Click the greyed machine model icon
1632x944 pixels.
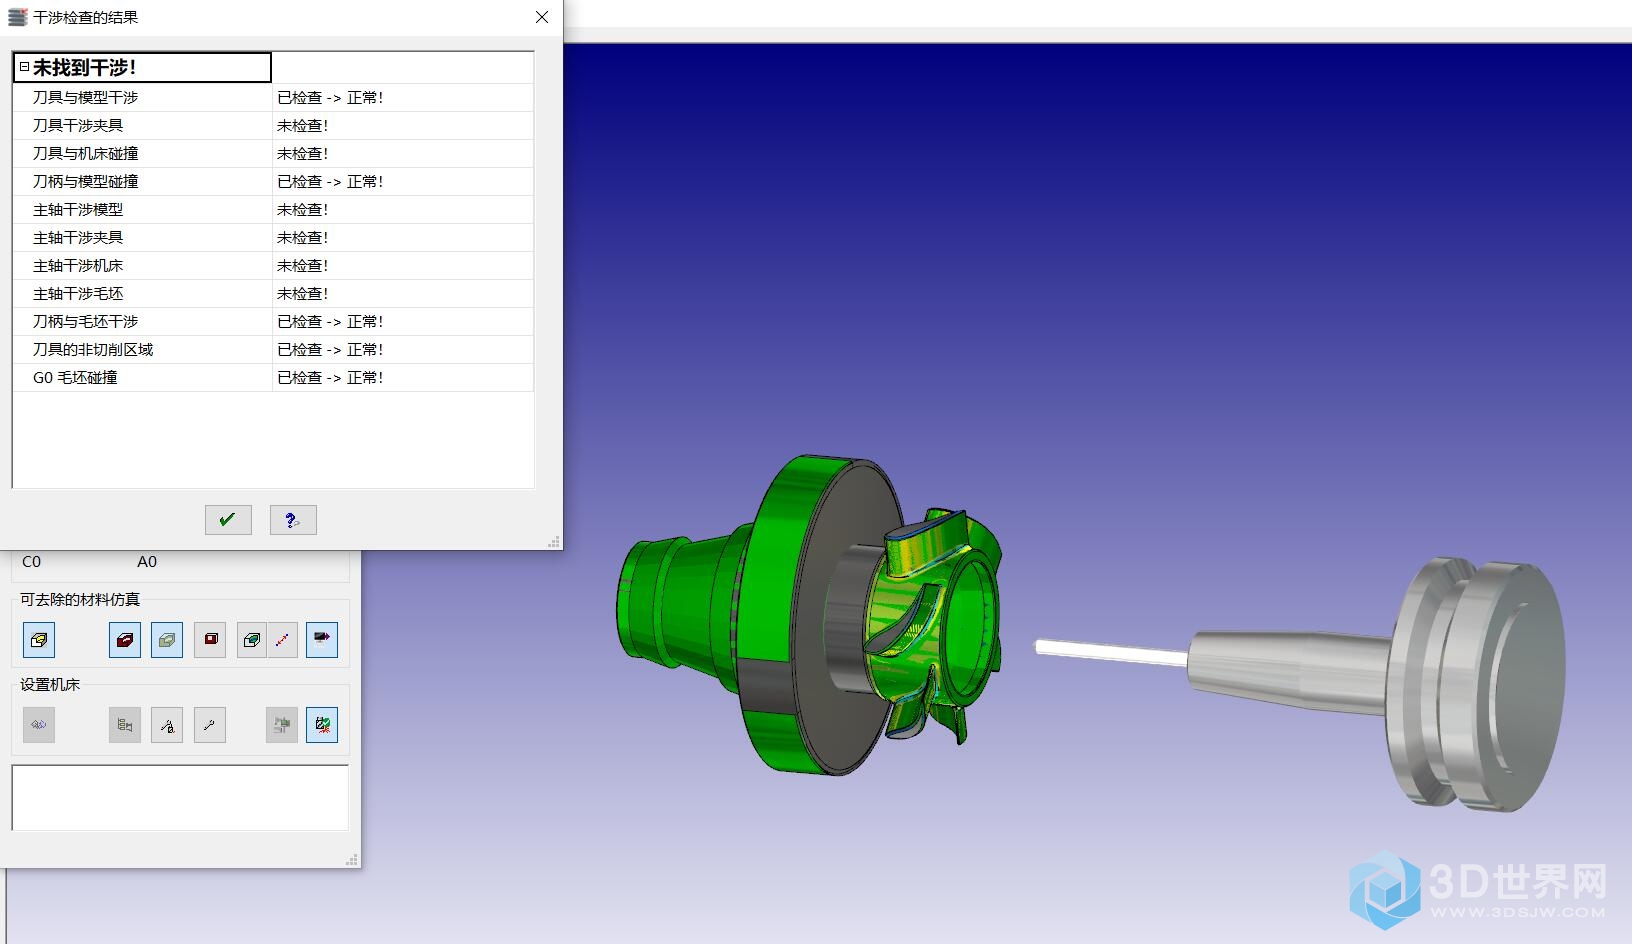click(282, 725)
